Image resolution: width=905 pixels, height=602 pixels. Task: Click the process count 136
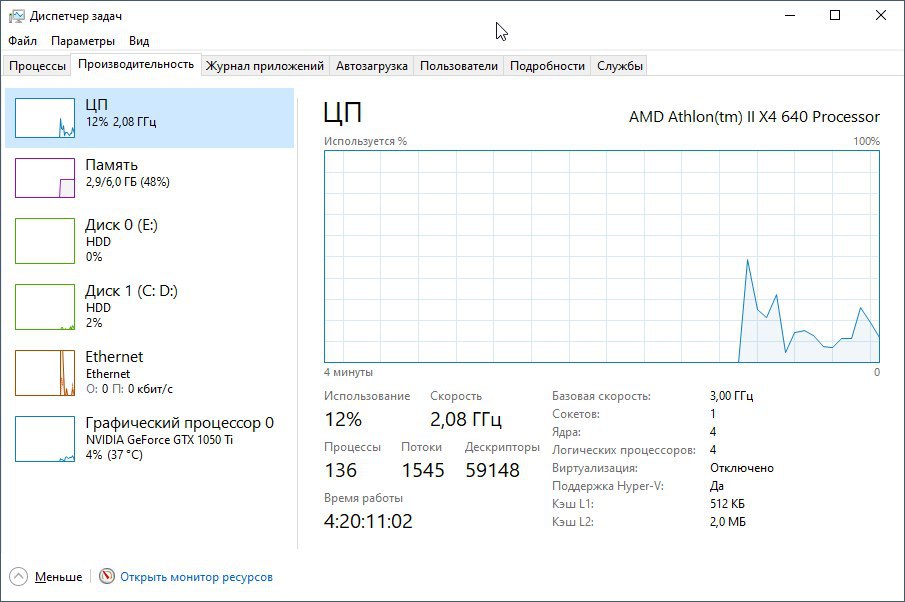click(x=341, y=470)
